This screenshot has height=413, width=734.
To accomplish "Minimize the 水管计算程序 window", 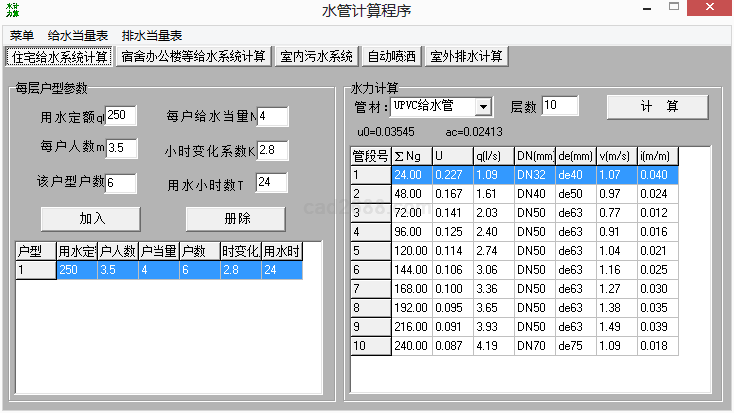I will pyautogui.click(x=648, y=10).
